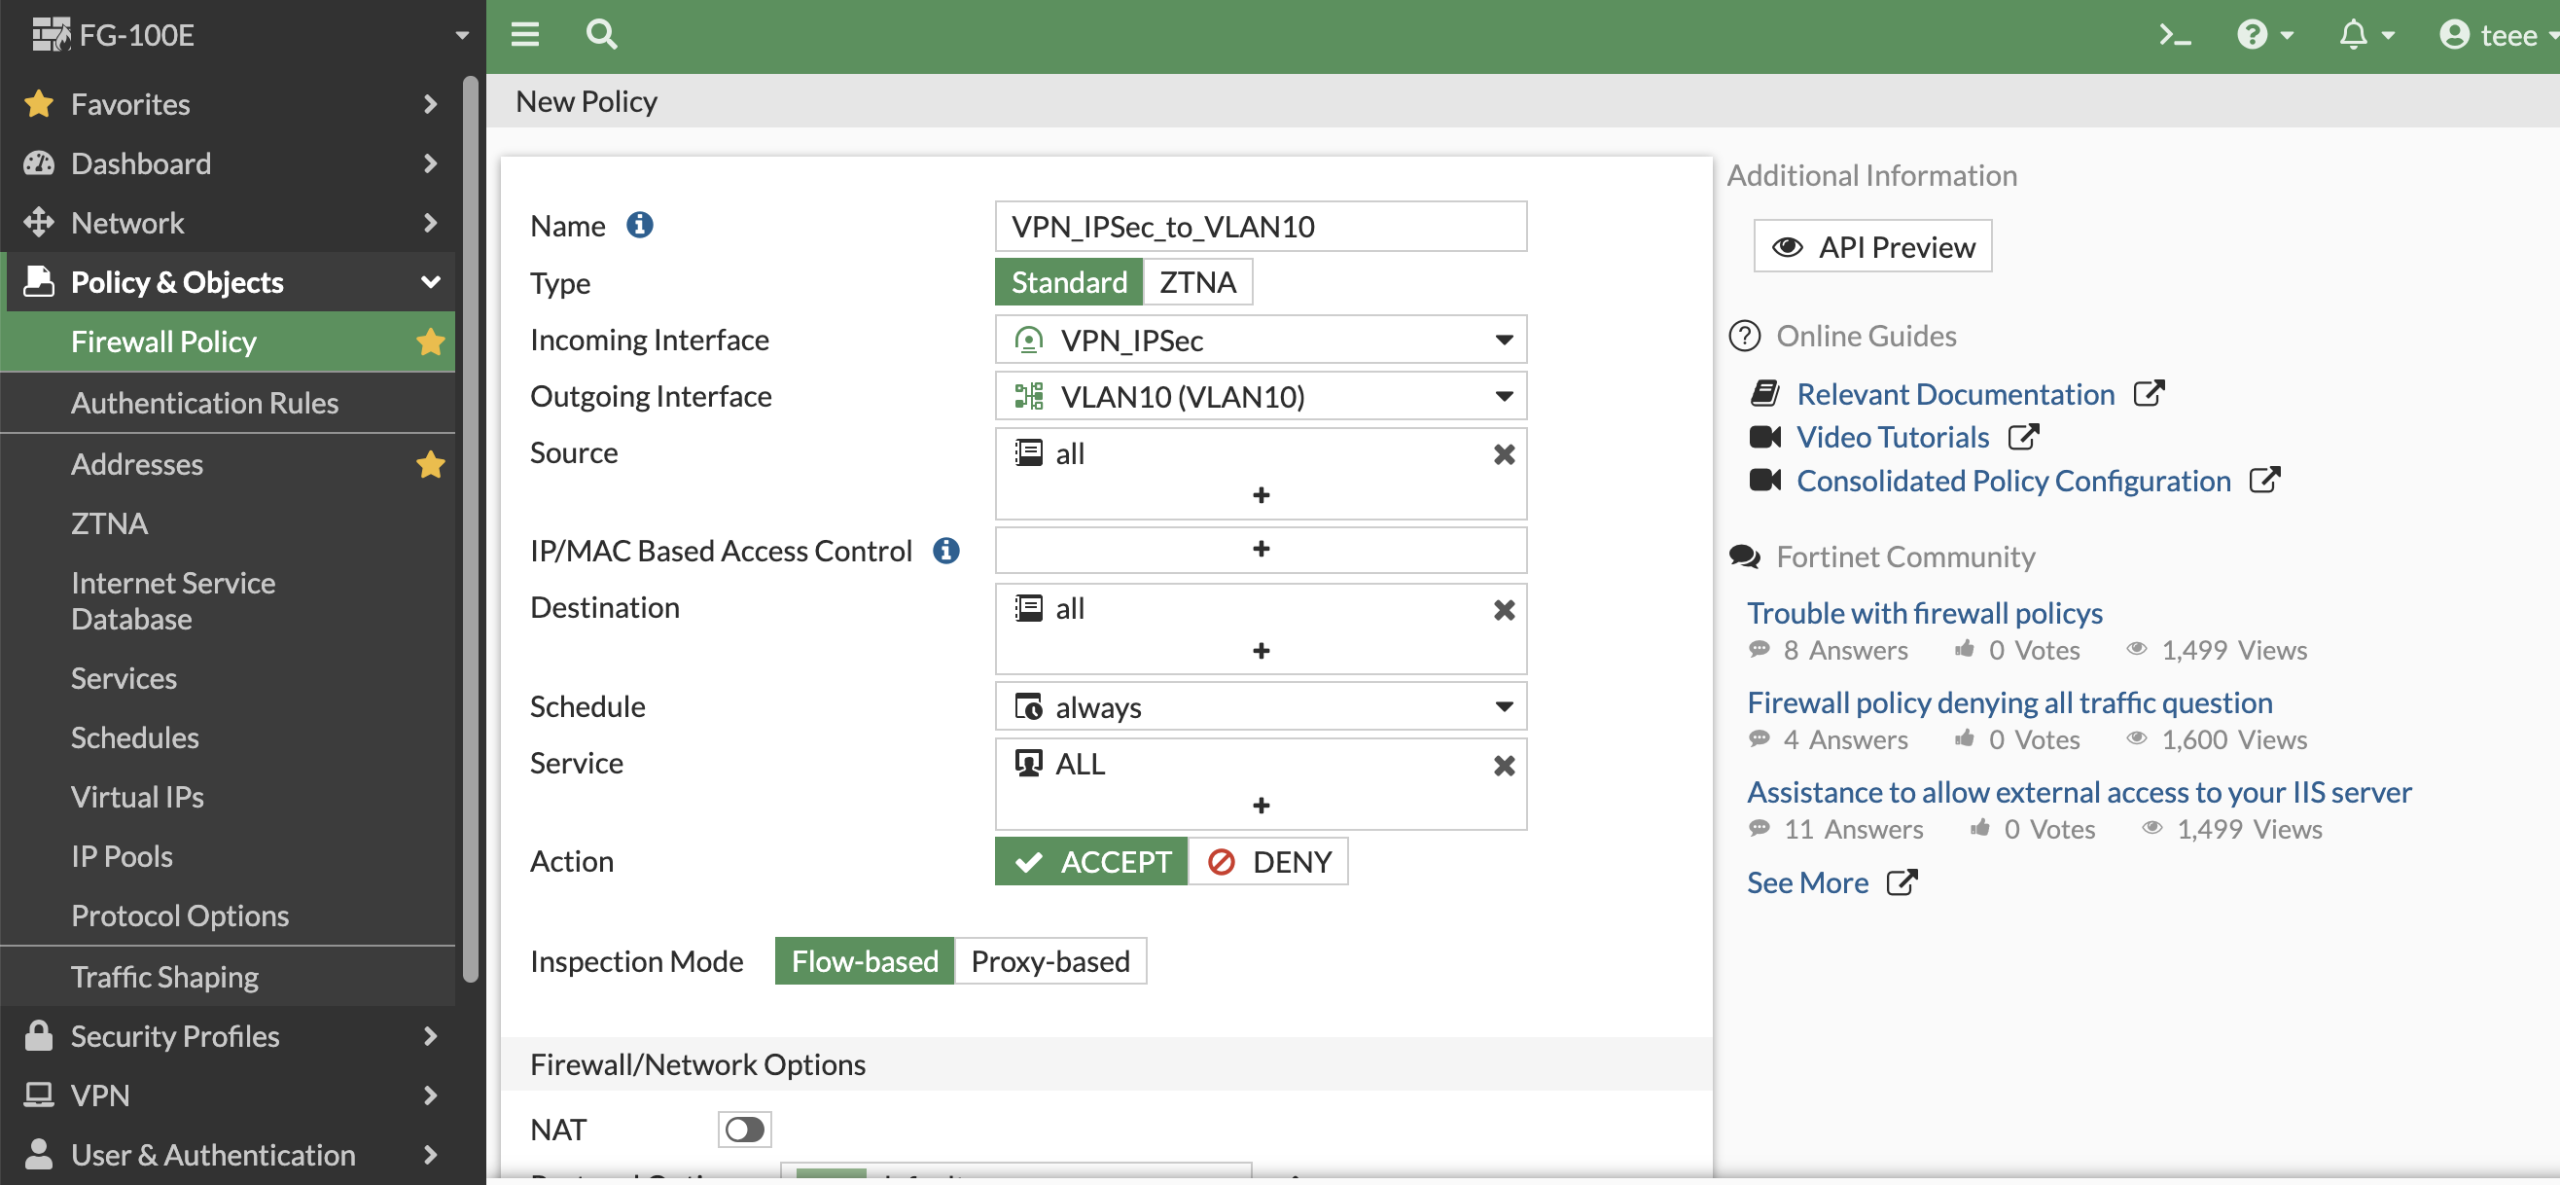
Task: Open Relevant Documentation link
Action: click(x=1955, y=395)
